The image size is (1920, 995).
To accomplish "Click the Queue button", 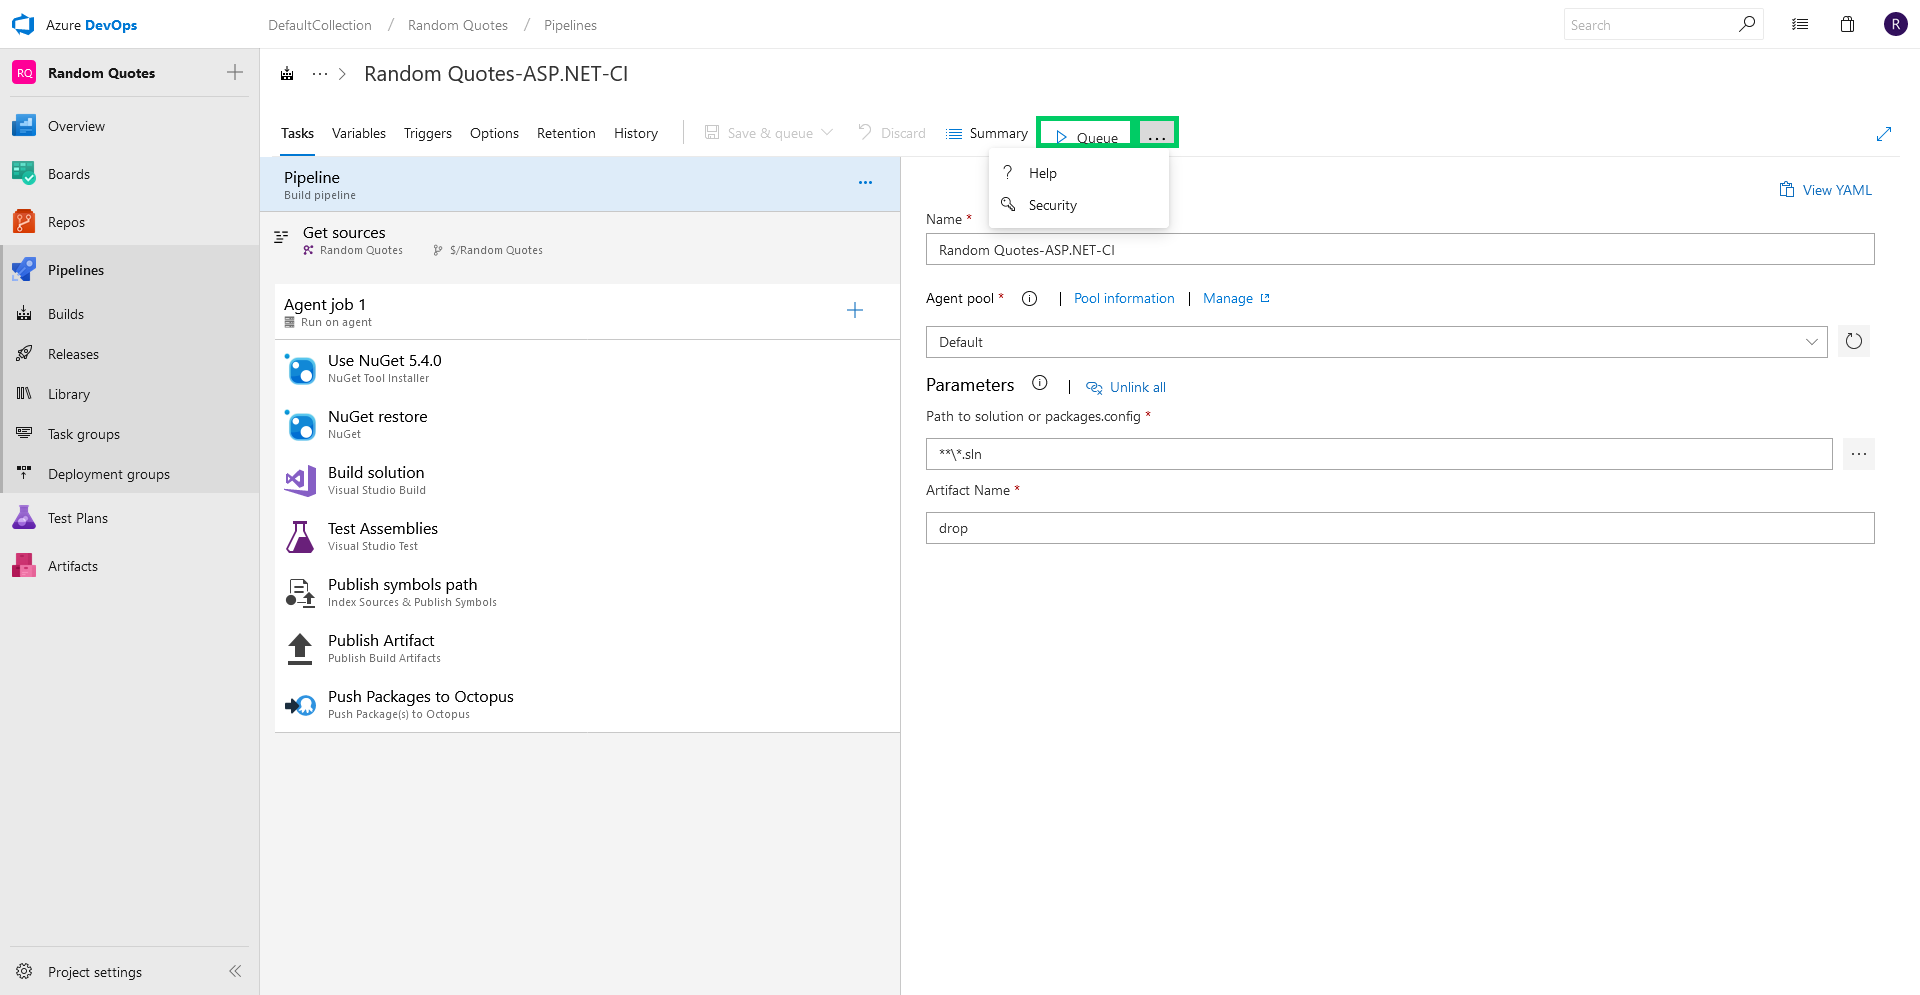I will (x=1087, y=137).
